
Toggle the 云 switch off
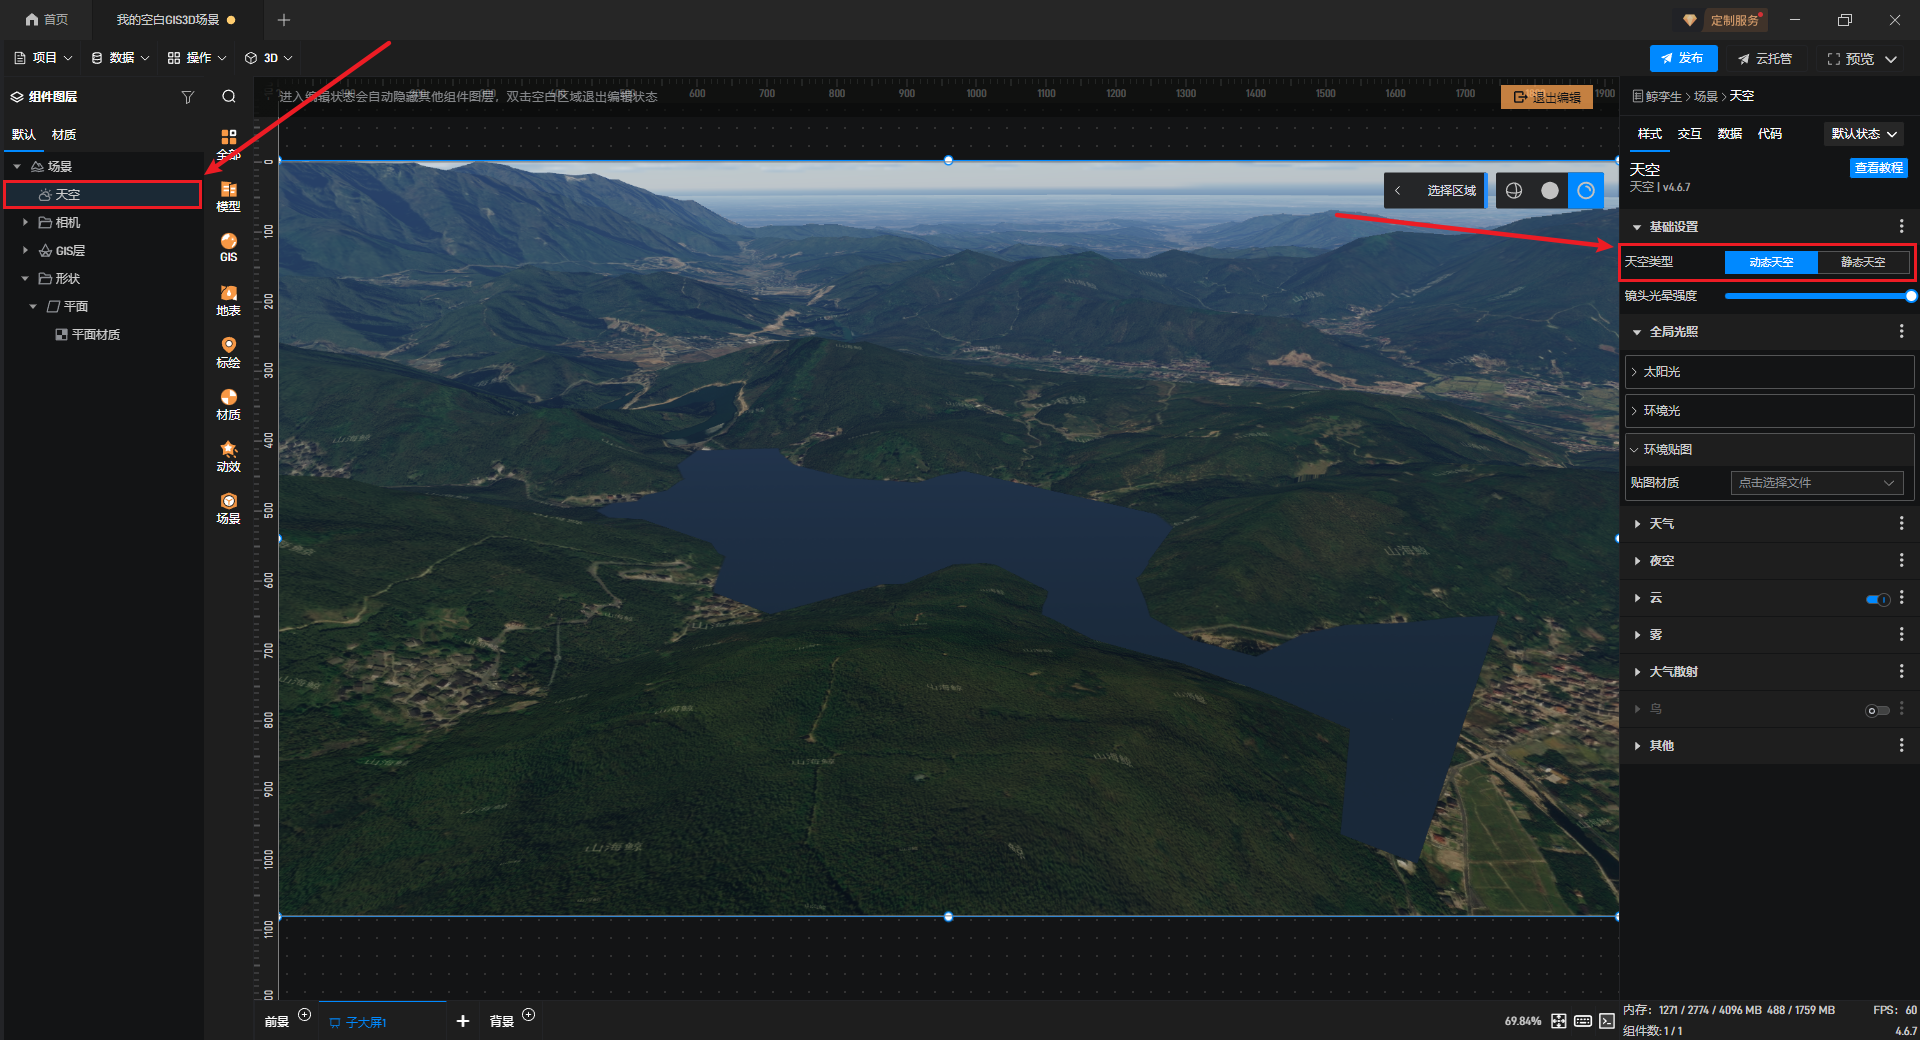[x=1877, y=599]
